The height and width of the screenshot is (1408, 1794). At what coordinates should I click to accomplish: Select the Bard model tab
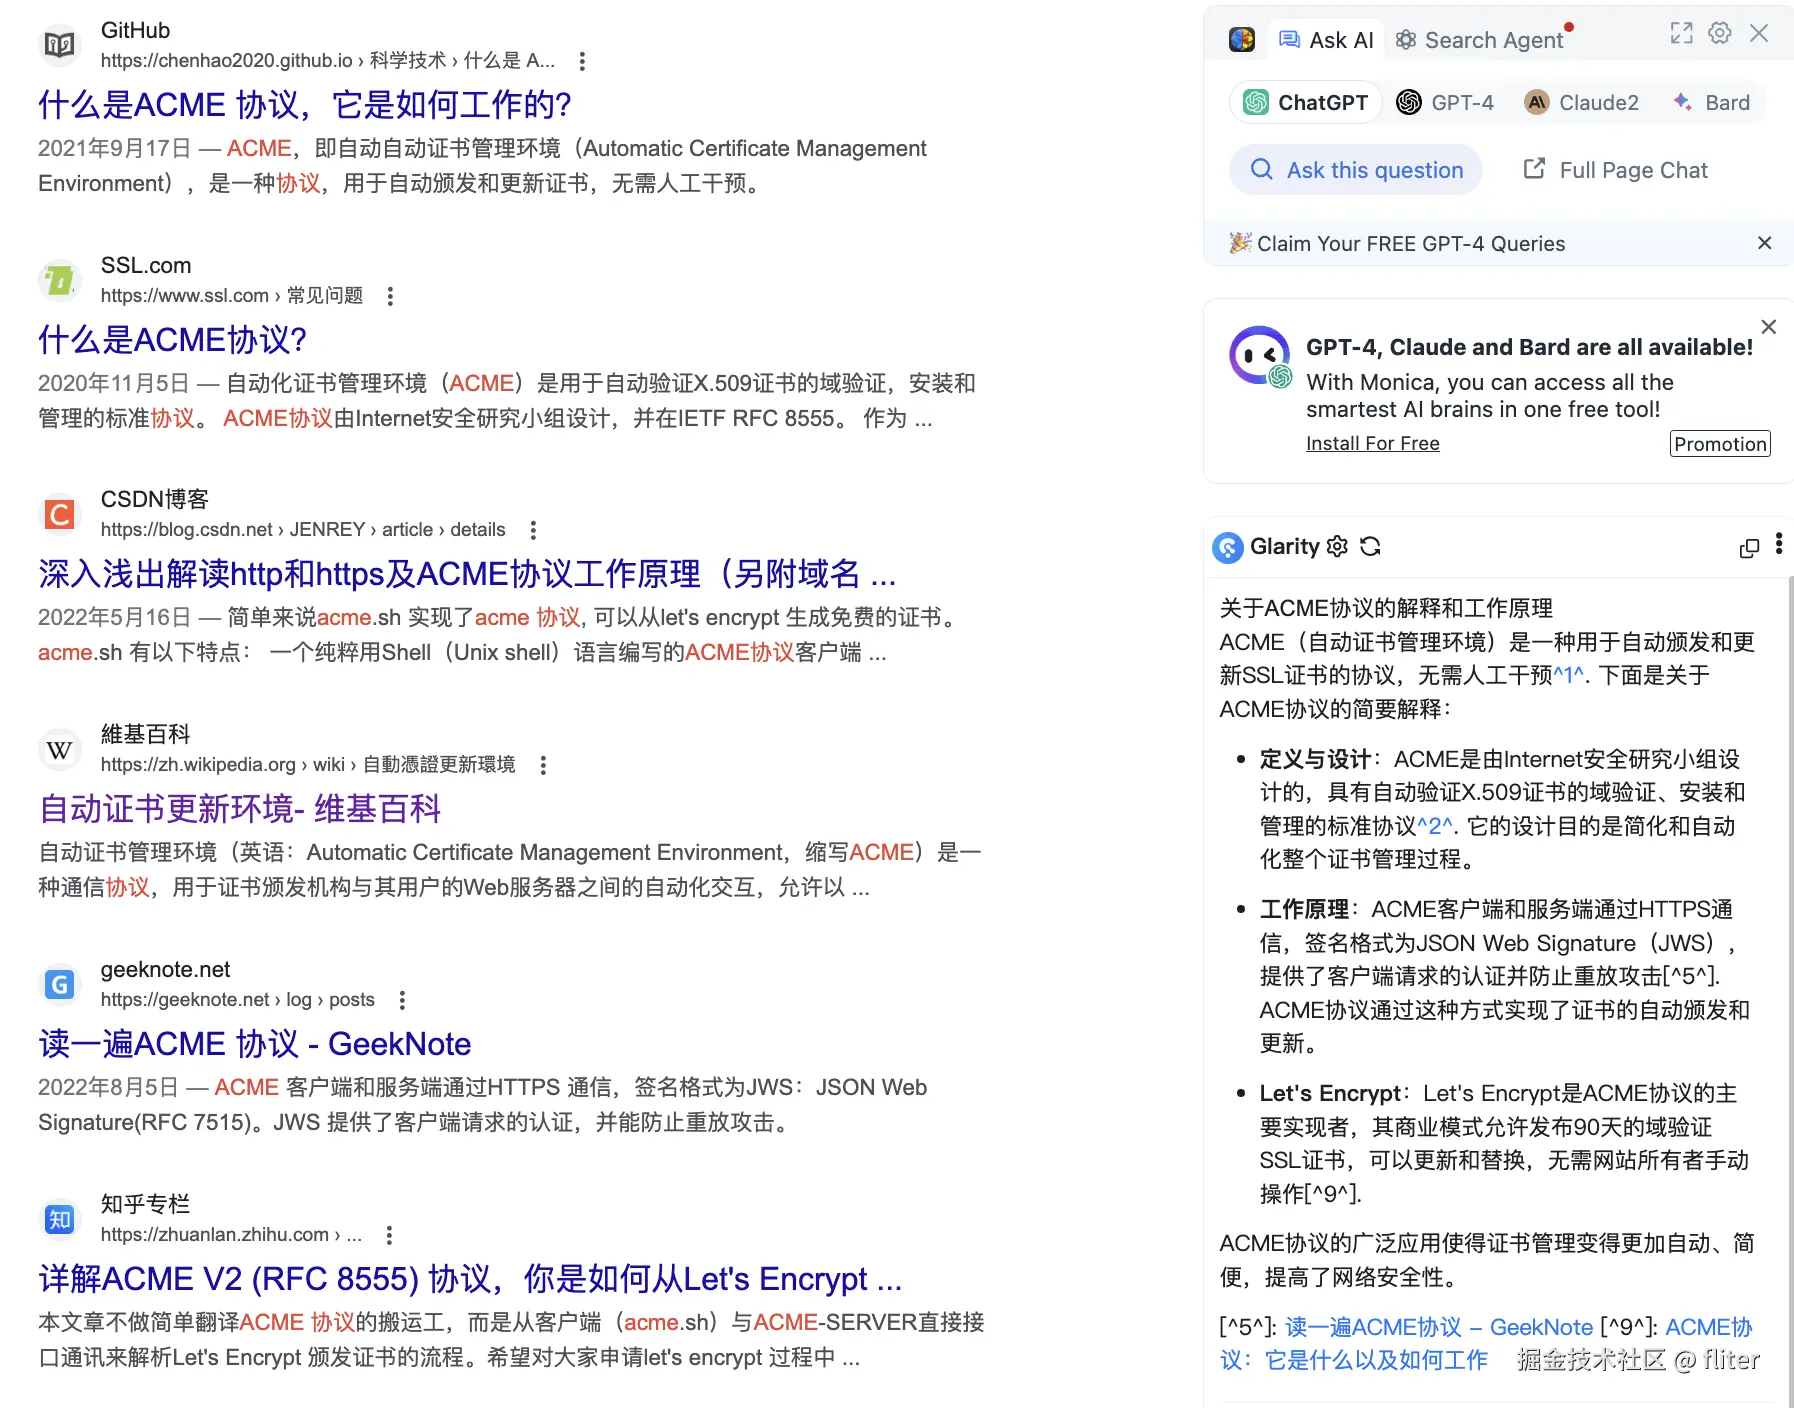coord(1711,102)
